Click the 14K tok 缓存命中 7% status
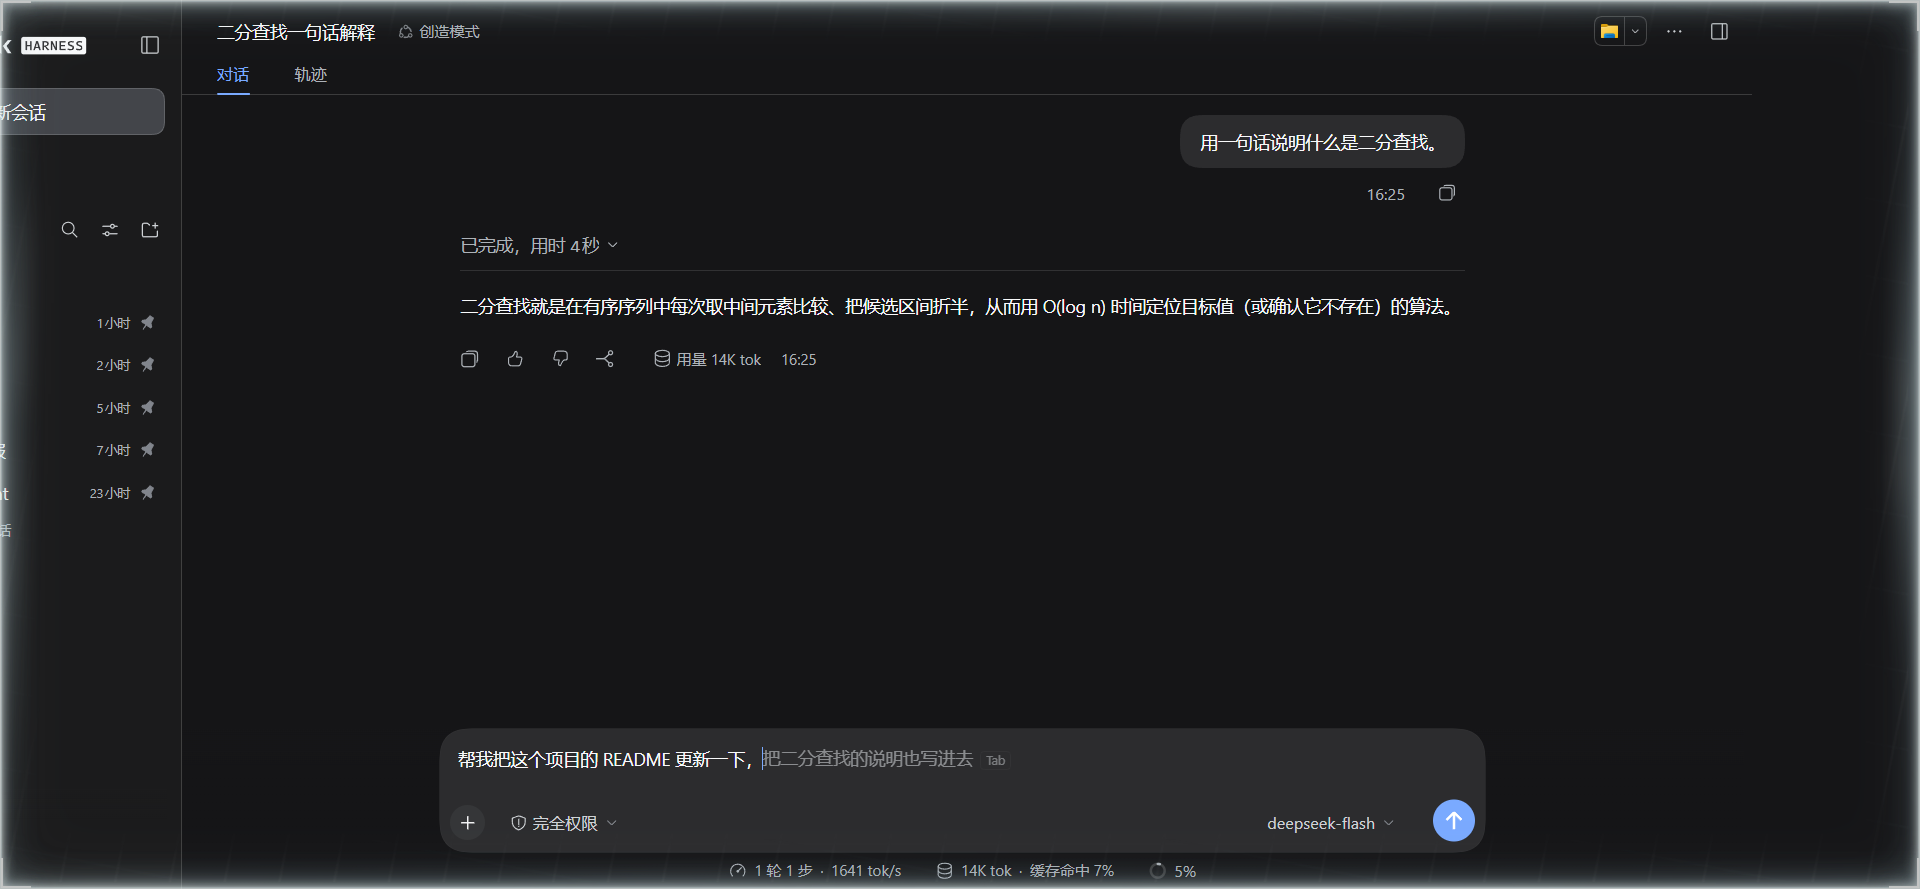 (x=1025, y=871)
